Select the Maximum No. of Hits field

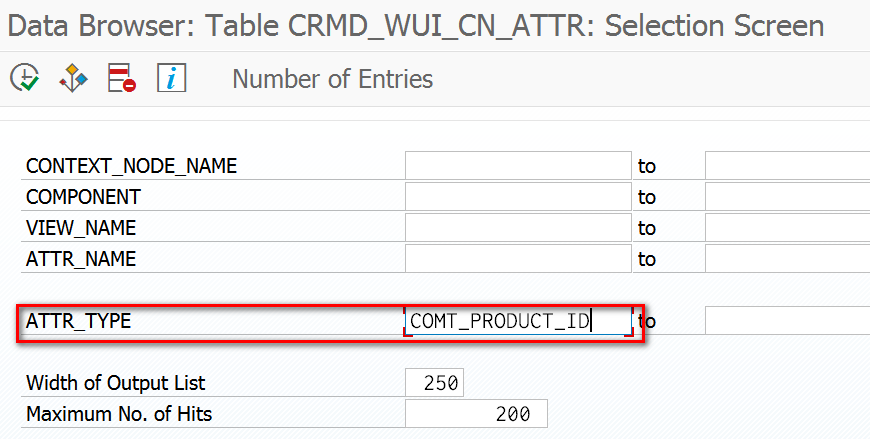(476, 414)
